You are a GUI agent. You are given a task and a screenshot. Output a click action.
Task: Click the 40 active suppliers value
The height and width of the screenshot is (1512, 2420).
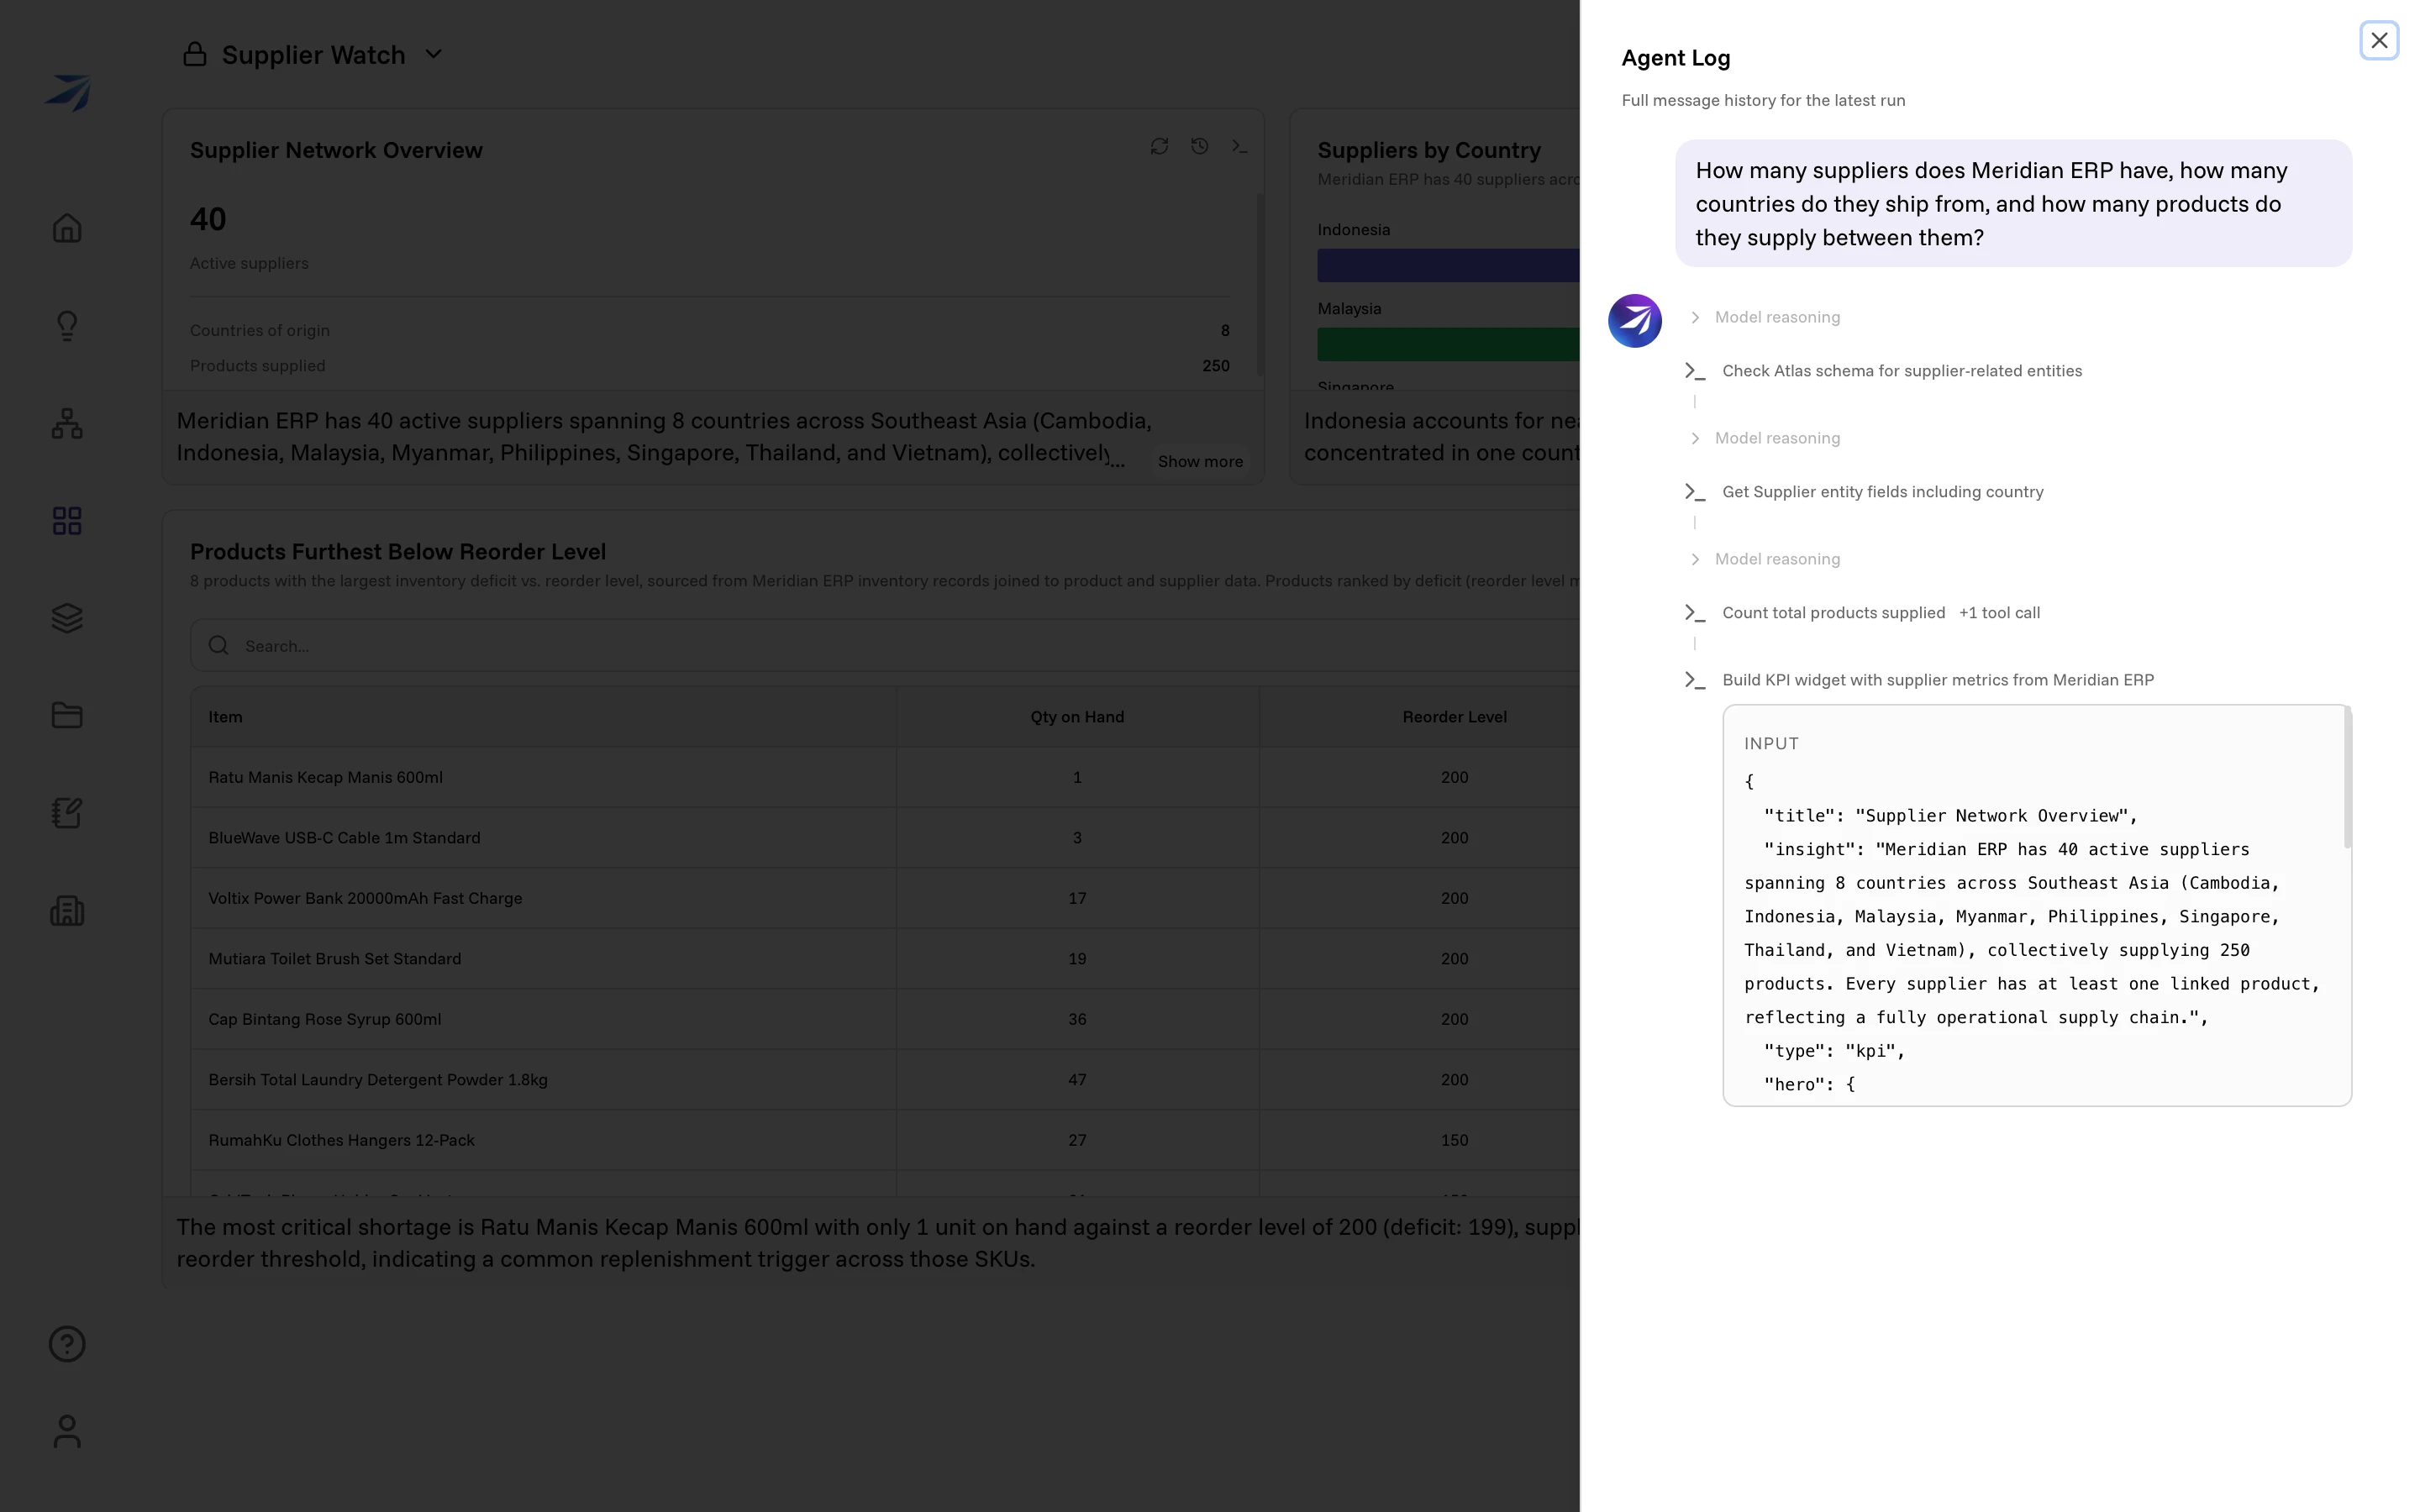[x=208, y=219]
